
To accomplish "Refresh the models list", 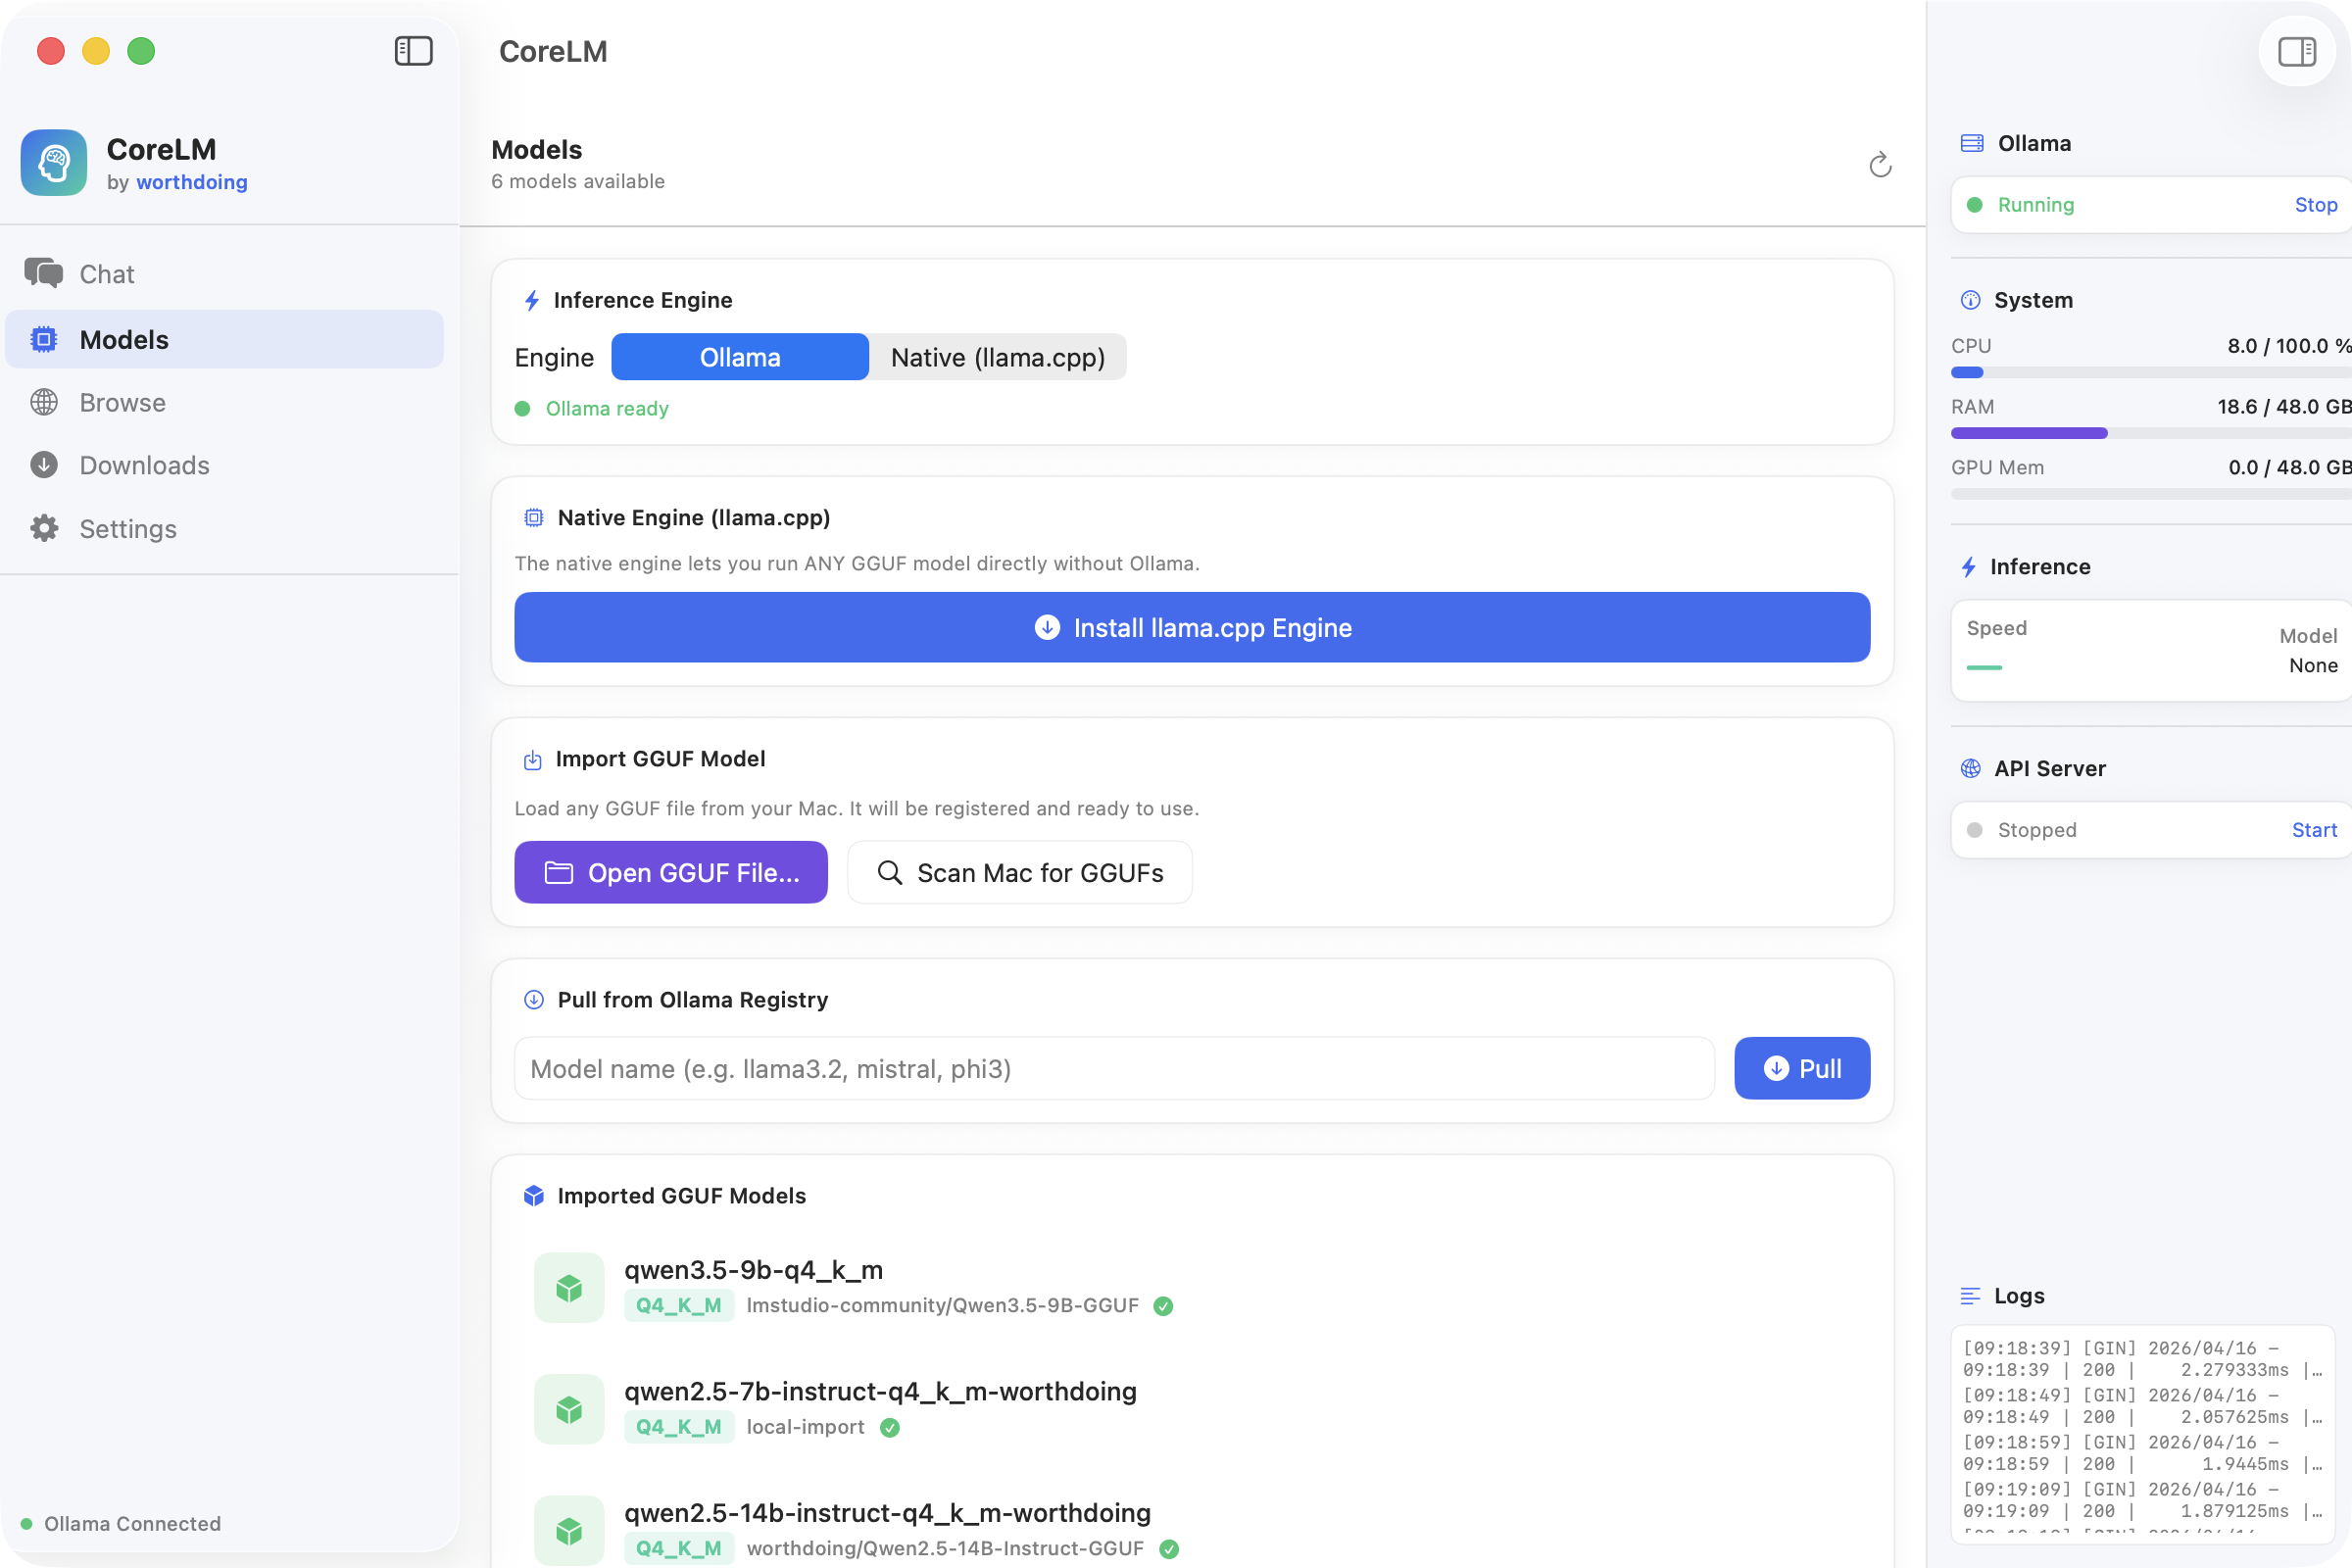I will tap(1880, 165).
